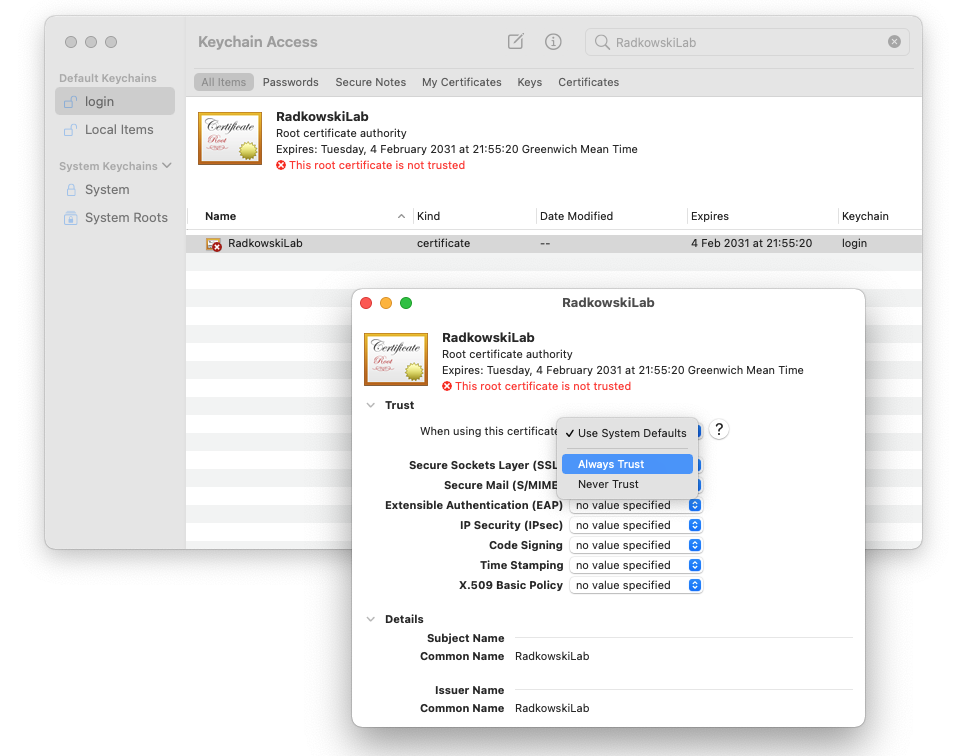
Task: Click the search field containing RadkowskiLab
Action: [747, 42]
